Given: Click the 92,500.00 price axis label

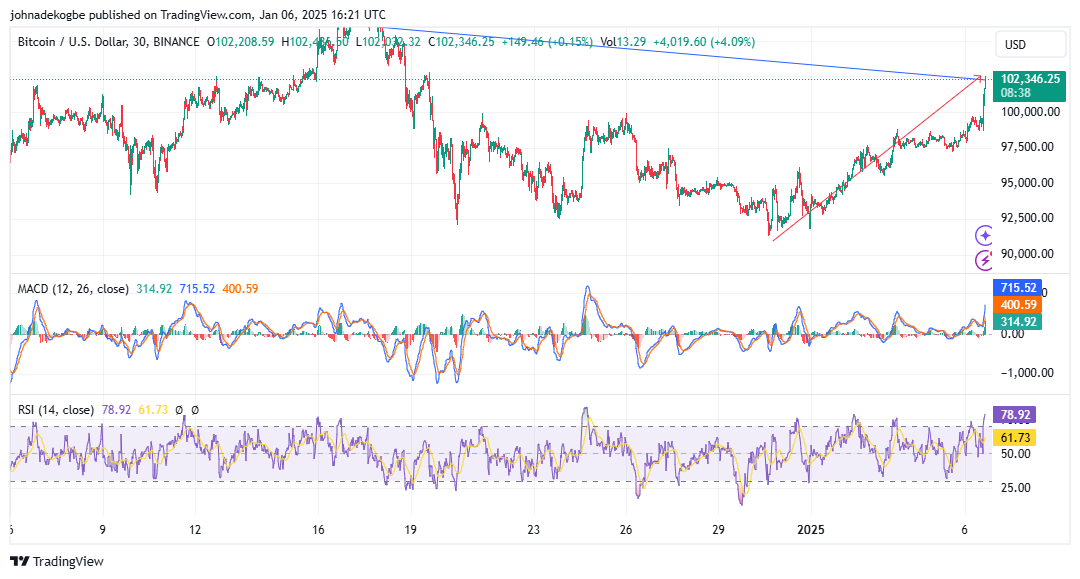Looking at the screenshot, I should pyautogui.click(x=1027, y=218).
